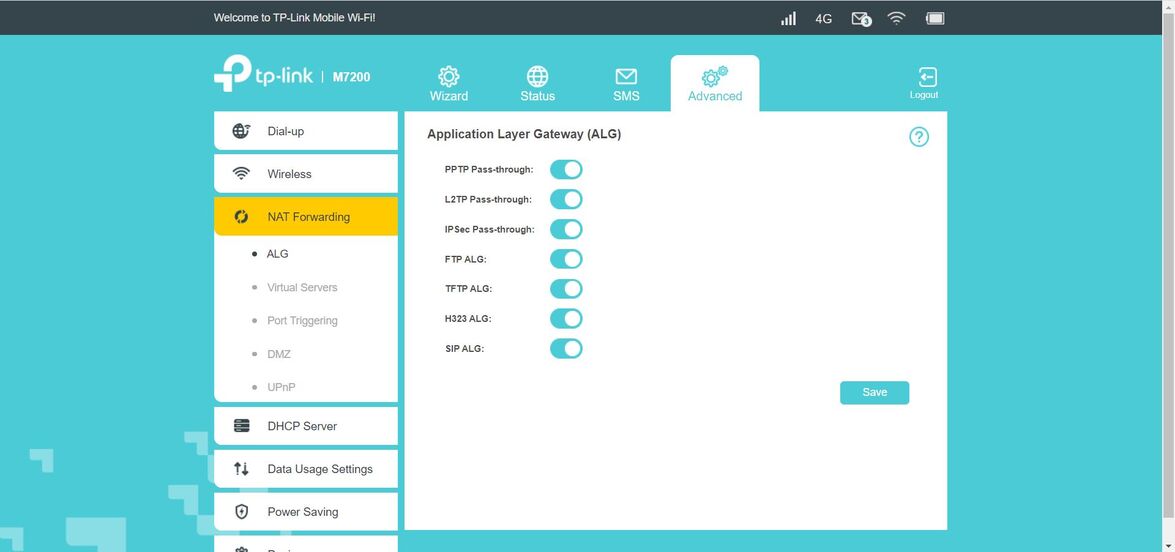
Task: Open the Wizard gear icon tab
Action: tap(449, 84)
